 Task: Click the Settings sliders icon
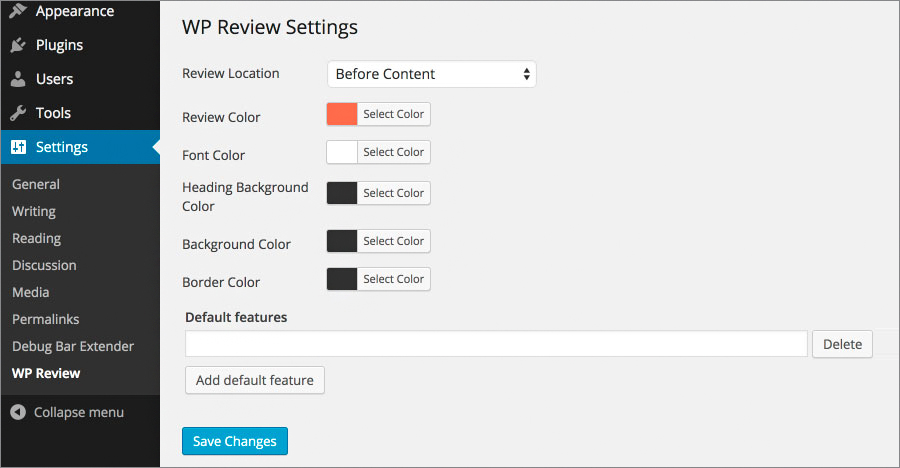(18, 147)
